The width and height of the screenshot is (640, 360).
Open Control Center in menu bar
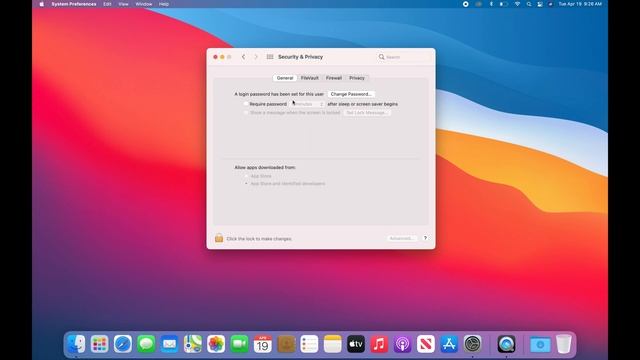coord(540,4)
